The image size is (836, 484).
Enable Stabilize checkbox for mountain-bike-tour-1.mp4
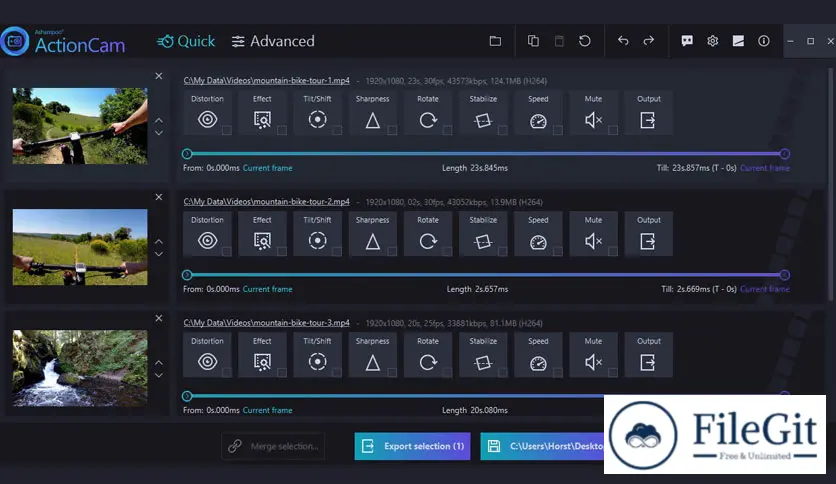(x=503, y=130)
